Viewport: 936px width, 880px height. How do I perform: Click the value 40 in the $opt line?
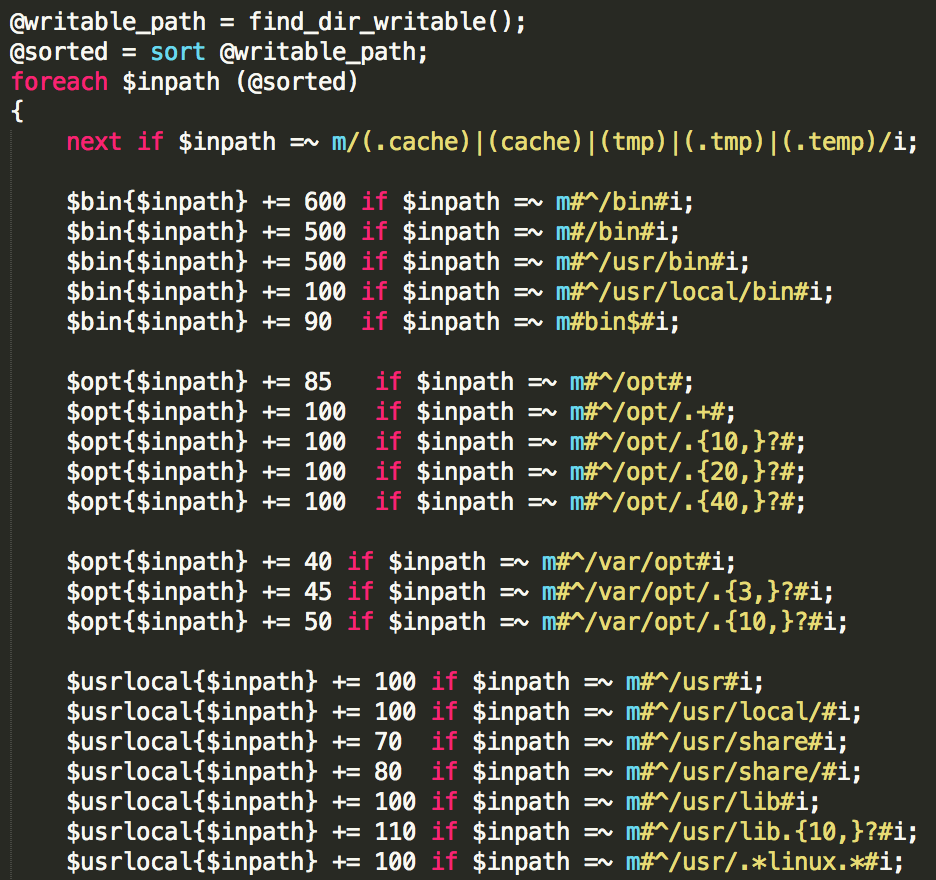click(x=318, y=562)
